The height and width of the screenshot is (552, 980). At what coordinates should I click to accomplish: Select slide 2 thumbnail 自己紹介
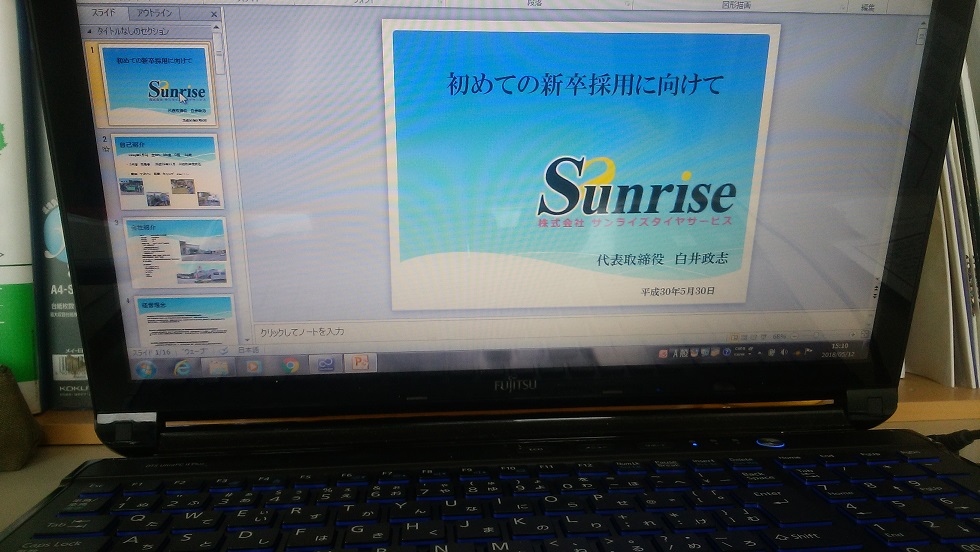(x=167, y=171)
